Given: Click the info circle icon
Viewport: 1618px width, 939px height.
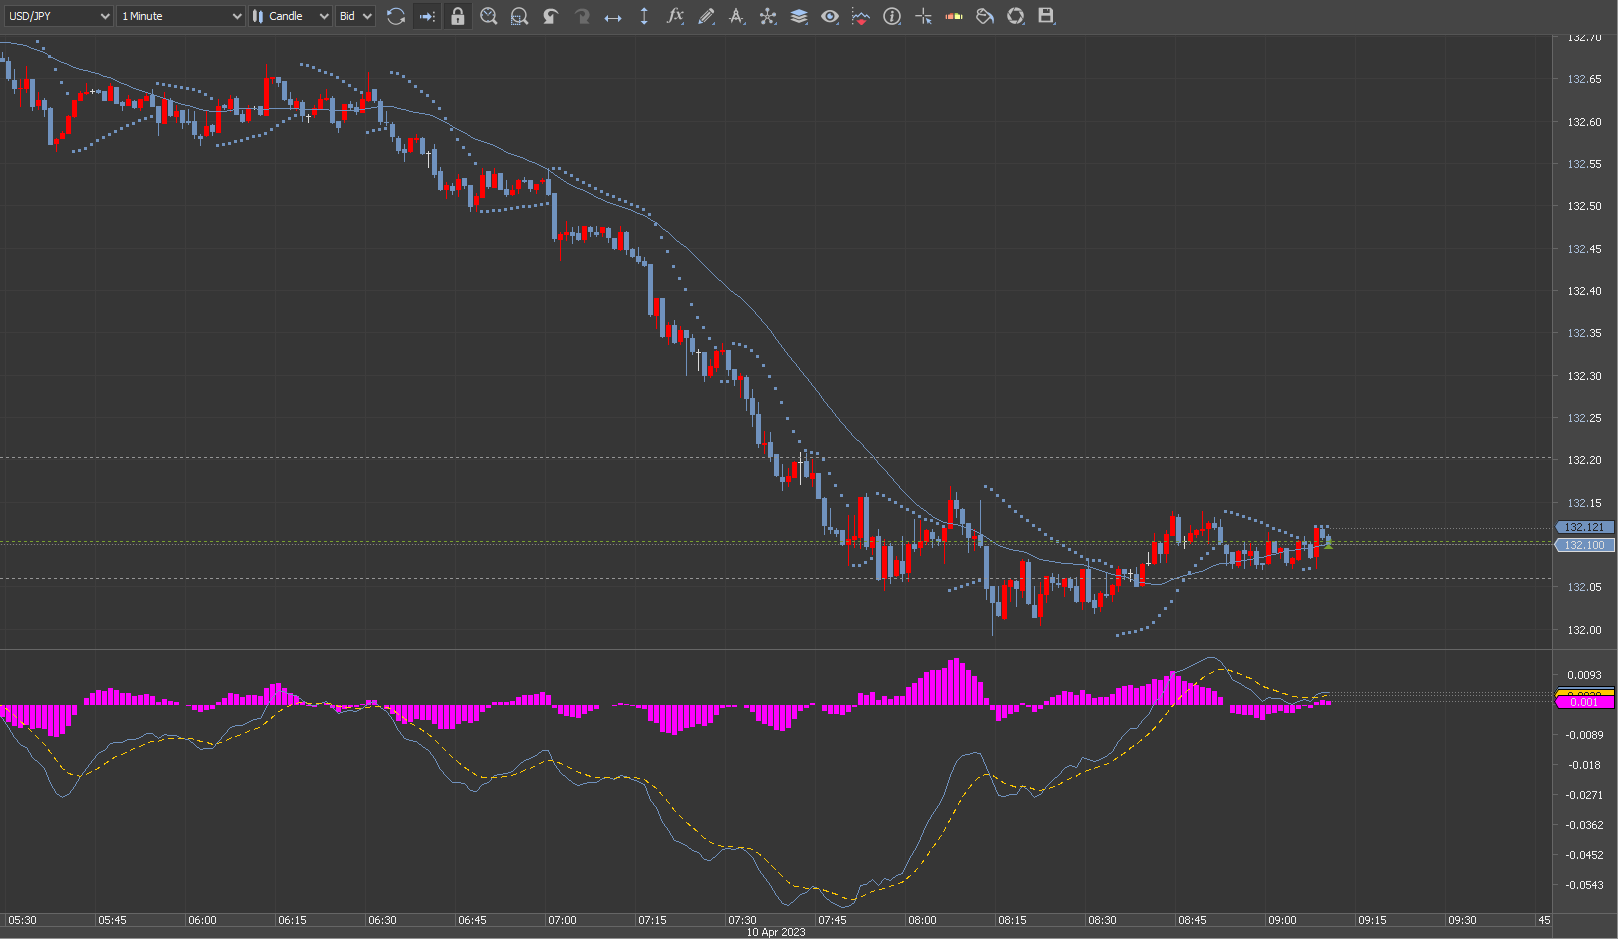Looking at the screenshot, I should click(x=892, y=16).
